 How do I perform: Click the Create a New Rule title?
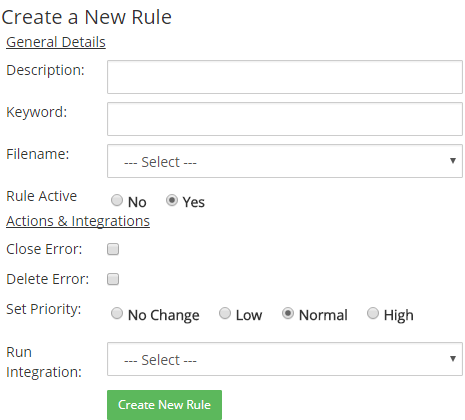click(87, 17)
